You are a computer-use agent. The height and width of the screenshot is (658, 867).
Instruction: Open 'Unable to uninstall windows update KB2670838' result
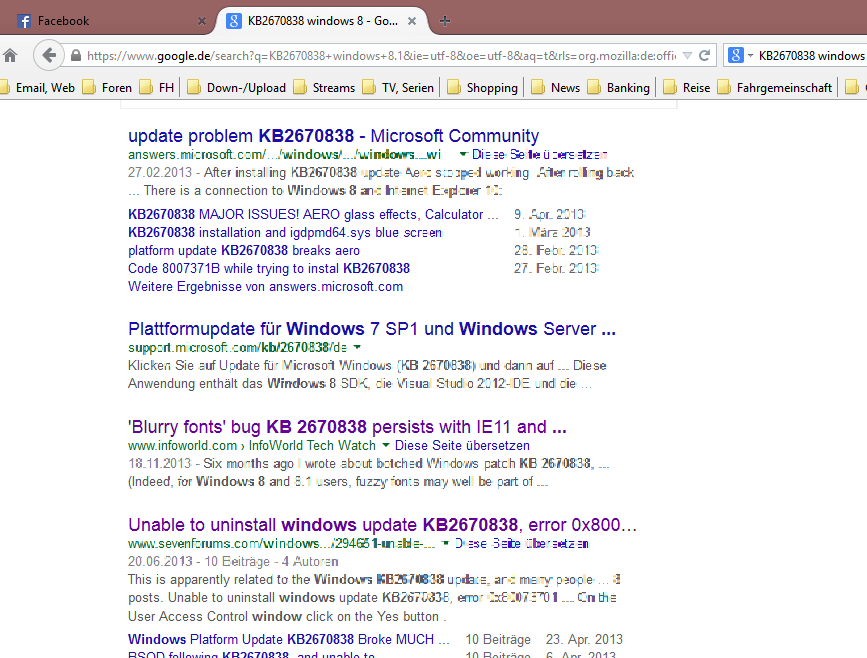coord(383,525)
